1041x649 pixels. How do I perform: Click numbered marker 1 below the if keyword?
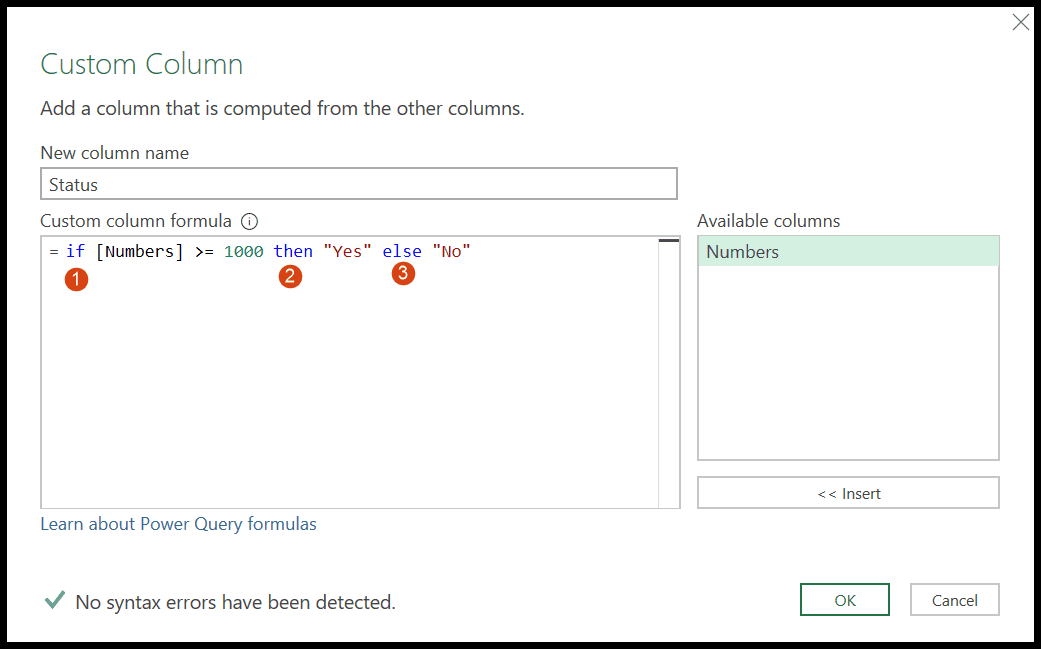click(x=76, y=280)
